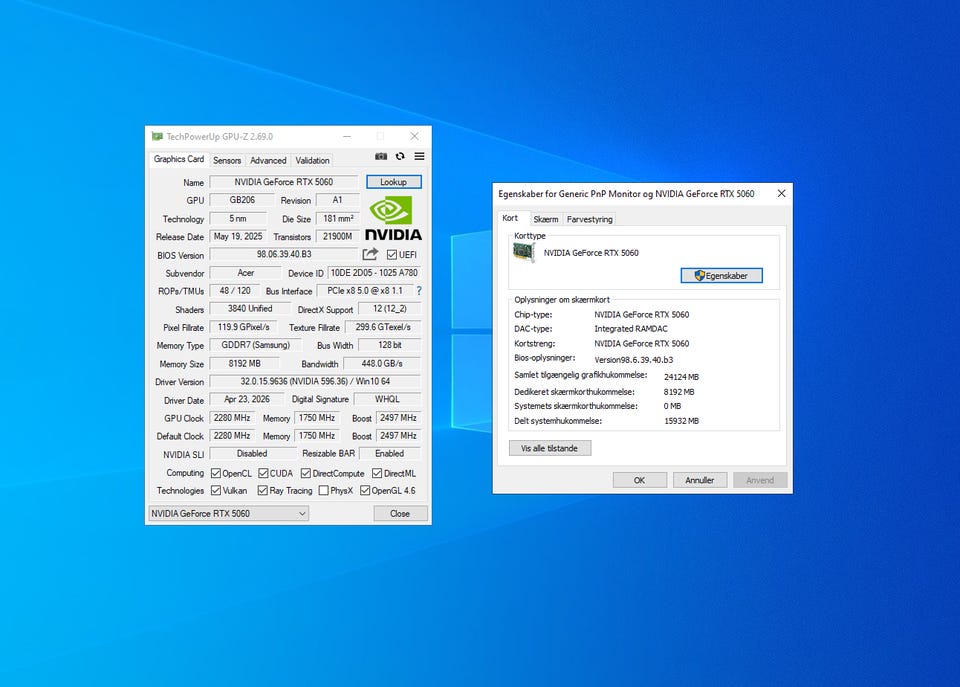Toggle the Ray Tracing checkbox
The image size is (960, 687).
coord(263,490)
